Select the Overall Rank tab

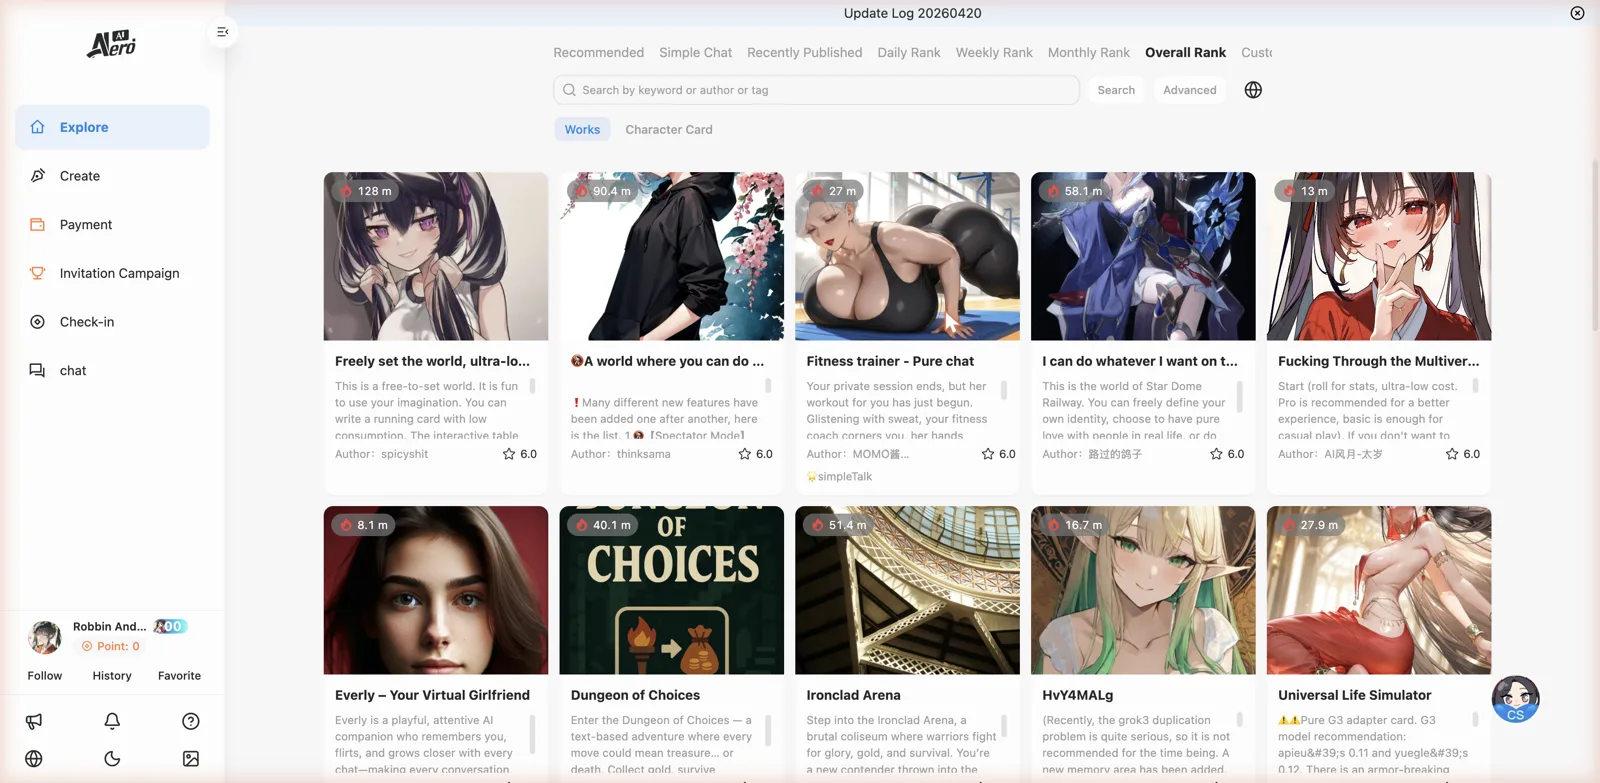tap(1185, 52)
